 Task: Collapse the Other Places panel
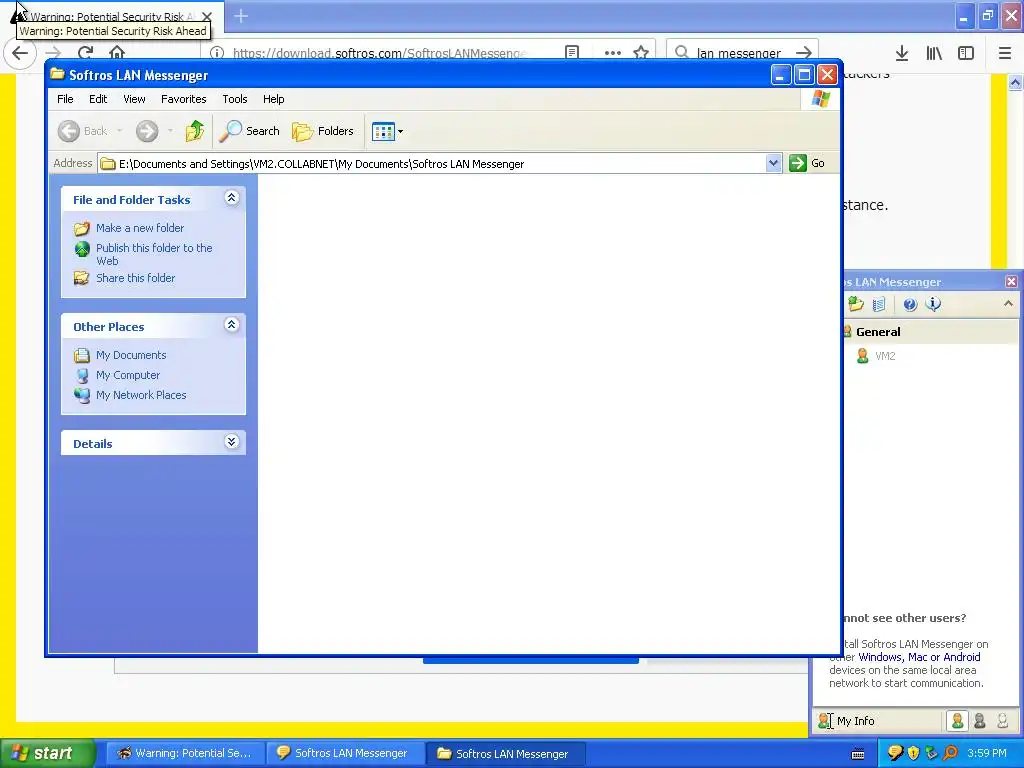tap(231, 325)
